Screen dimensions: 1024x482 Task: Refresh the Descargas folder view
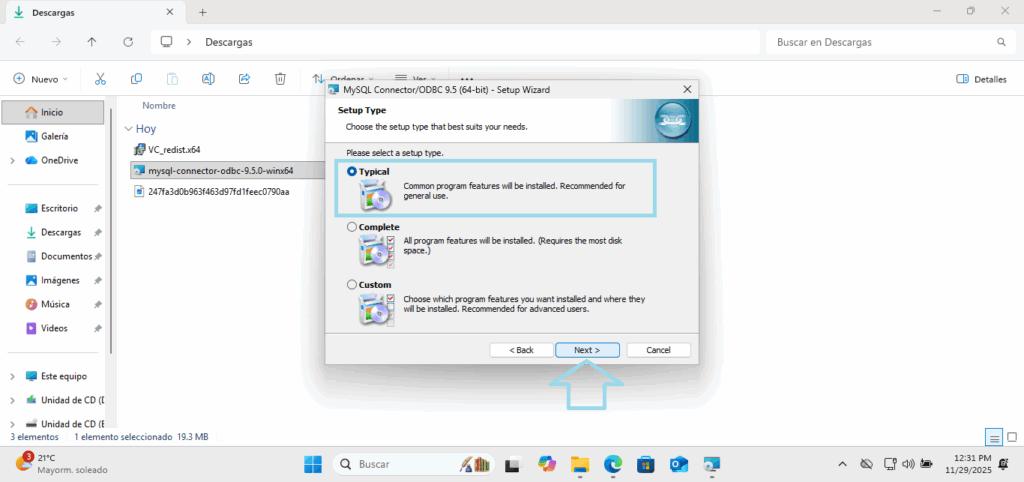128,43
